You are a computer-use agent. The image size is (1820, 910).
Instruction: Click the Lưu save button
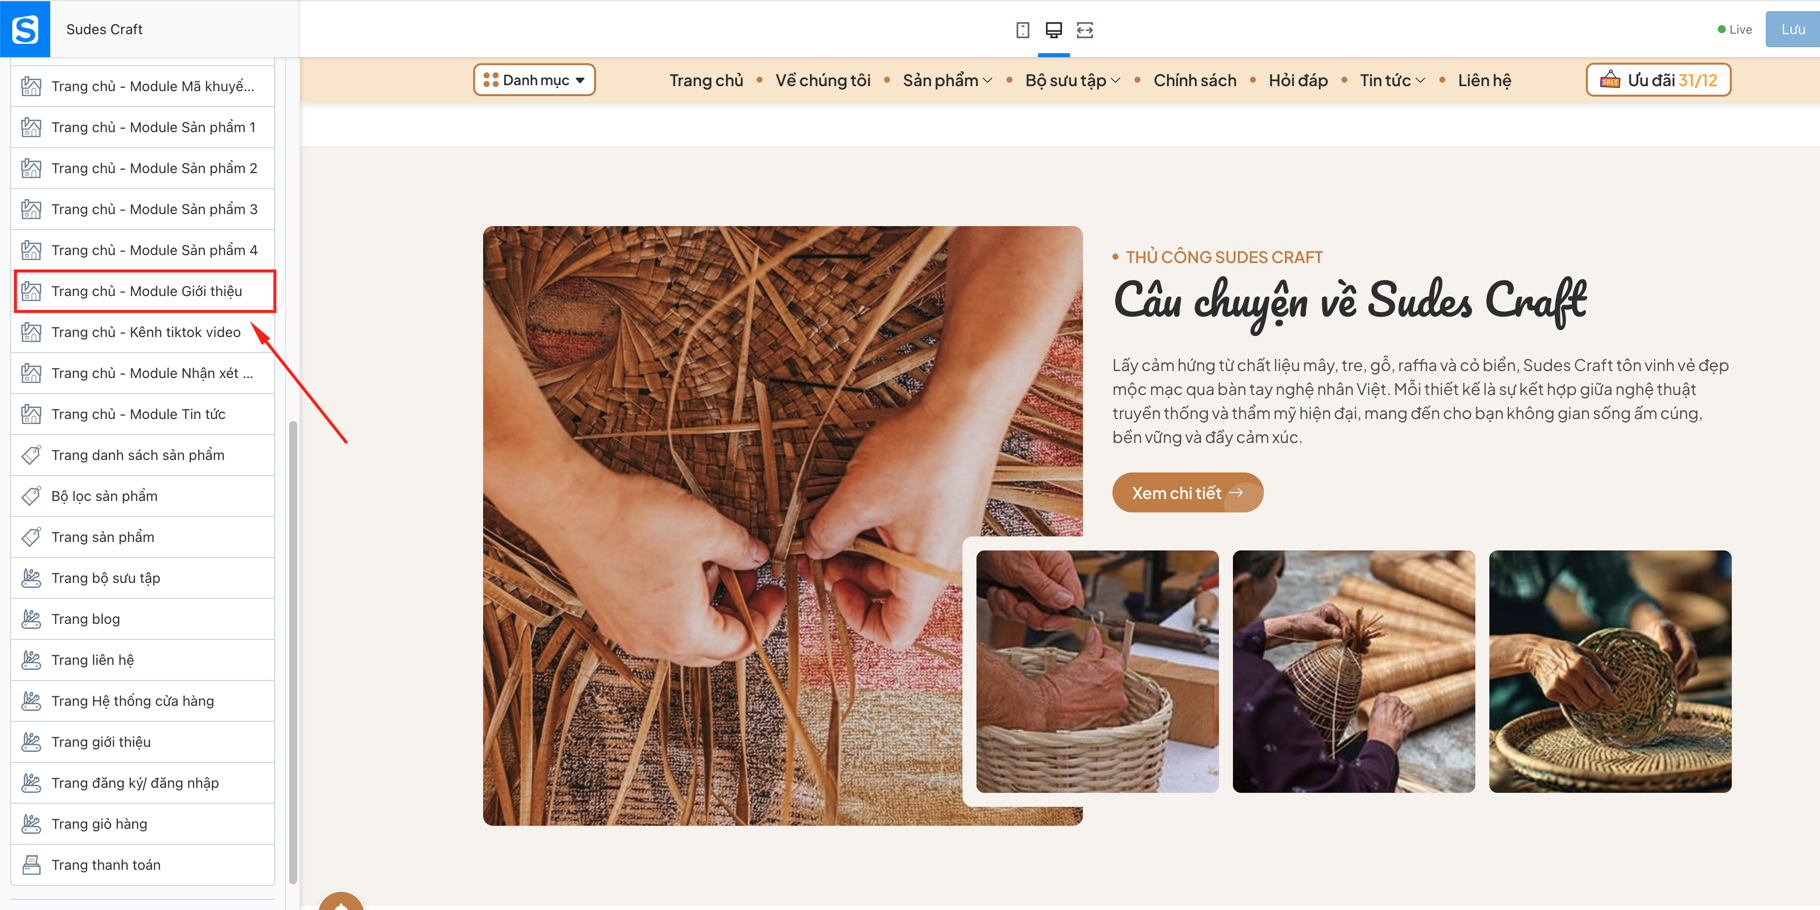1793,29
